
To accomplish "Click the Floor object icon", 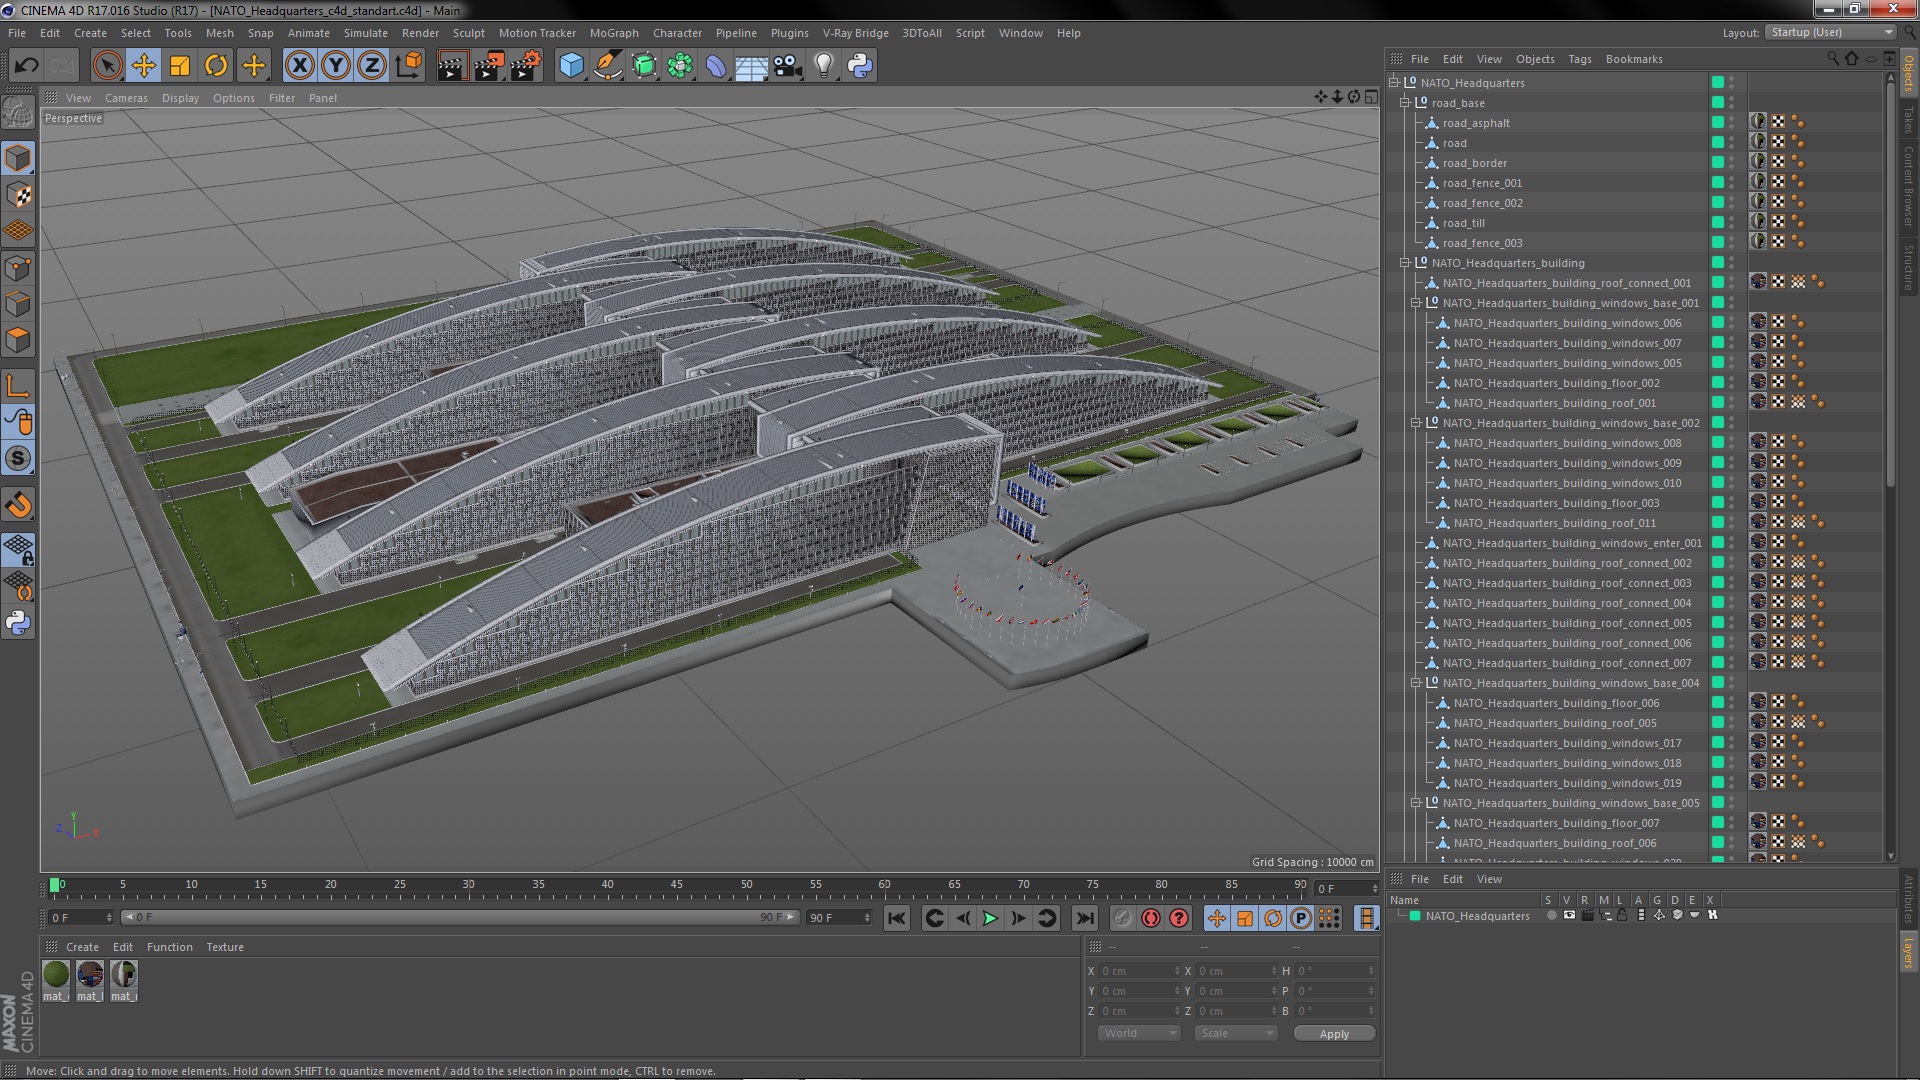I will pyautogui.click(x=751, y=66).
